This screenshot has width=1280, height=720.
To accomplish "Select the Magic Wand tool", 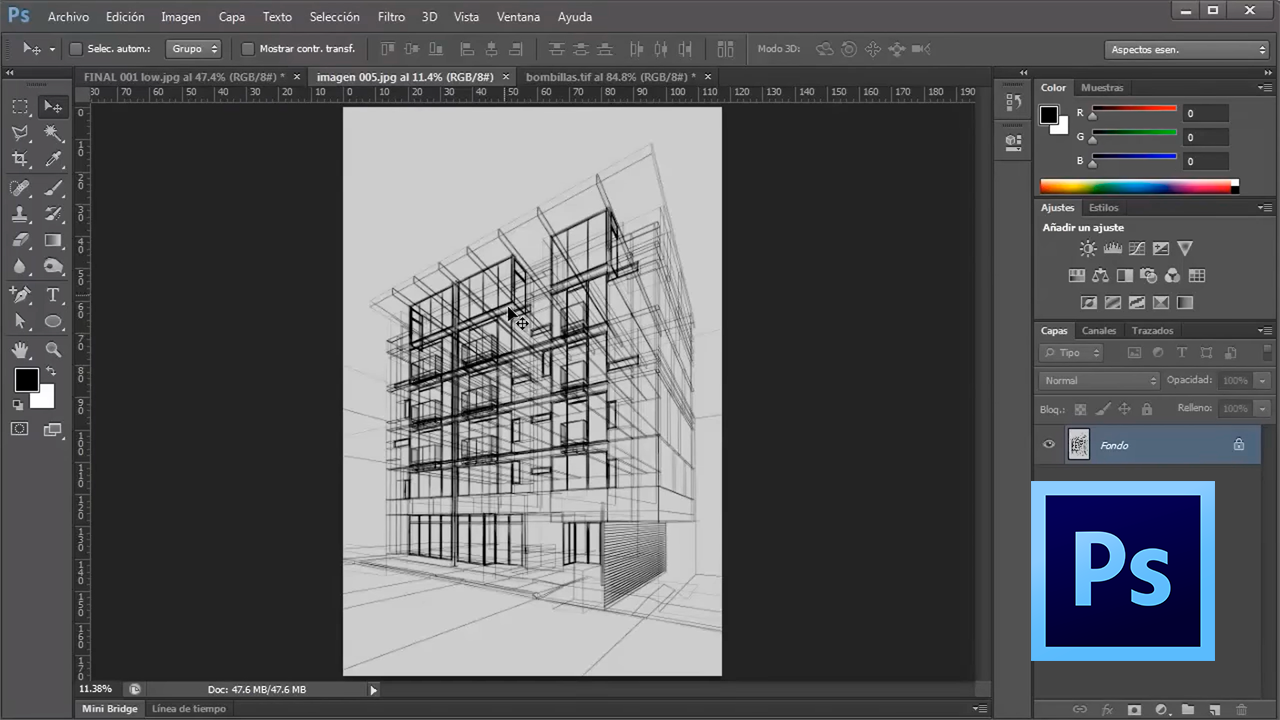I will pos(53,133).
